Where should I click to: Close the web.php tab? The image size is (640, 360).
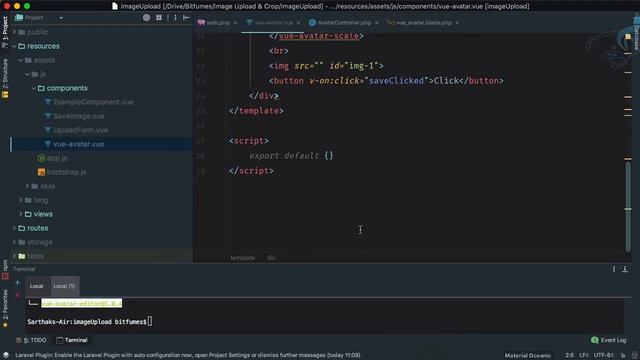[235, 23]
